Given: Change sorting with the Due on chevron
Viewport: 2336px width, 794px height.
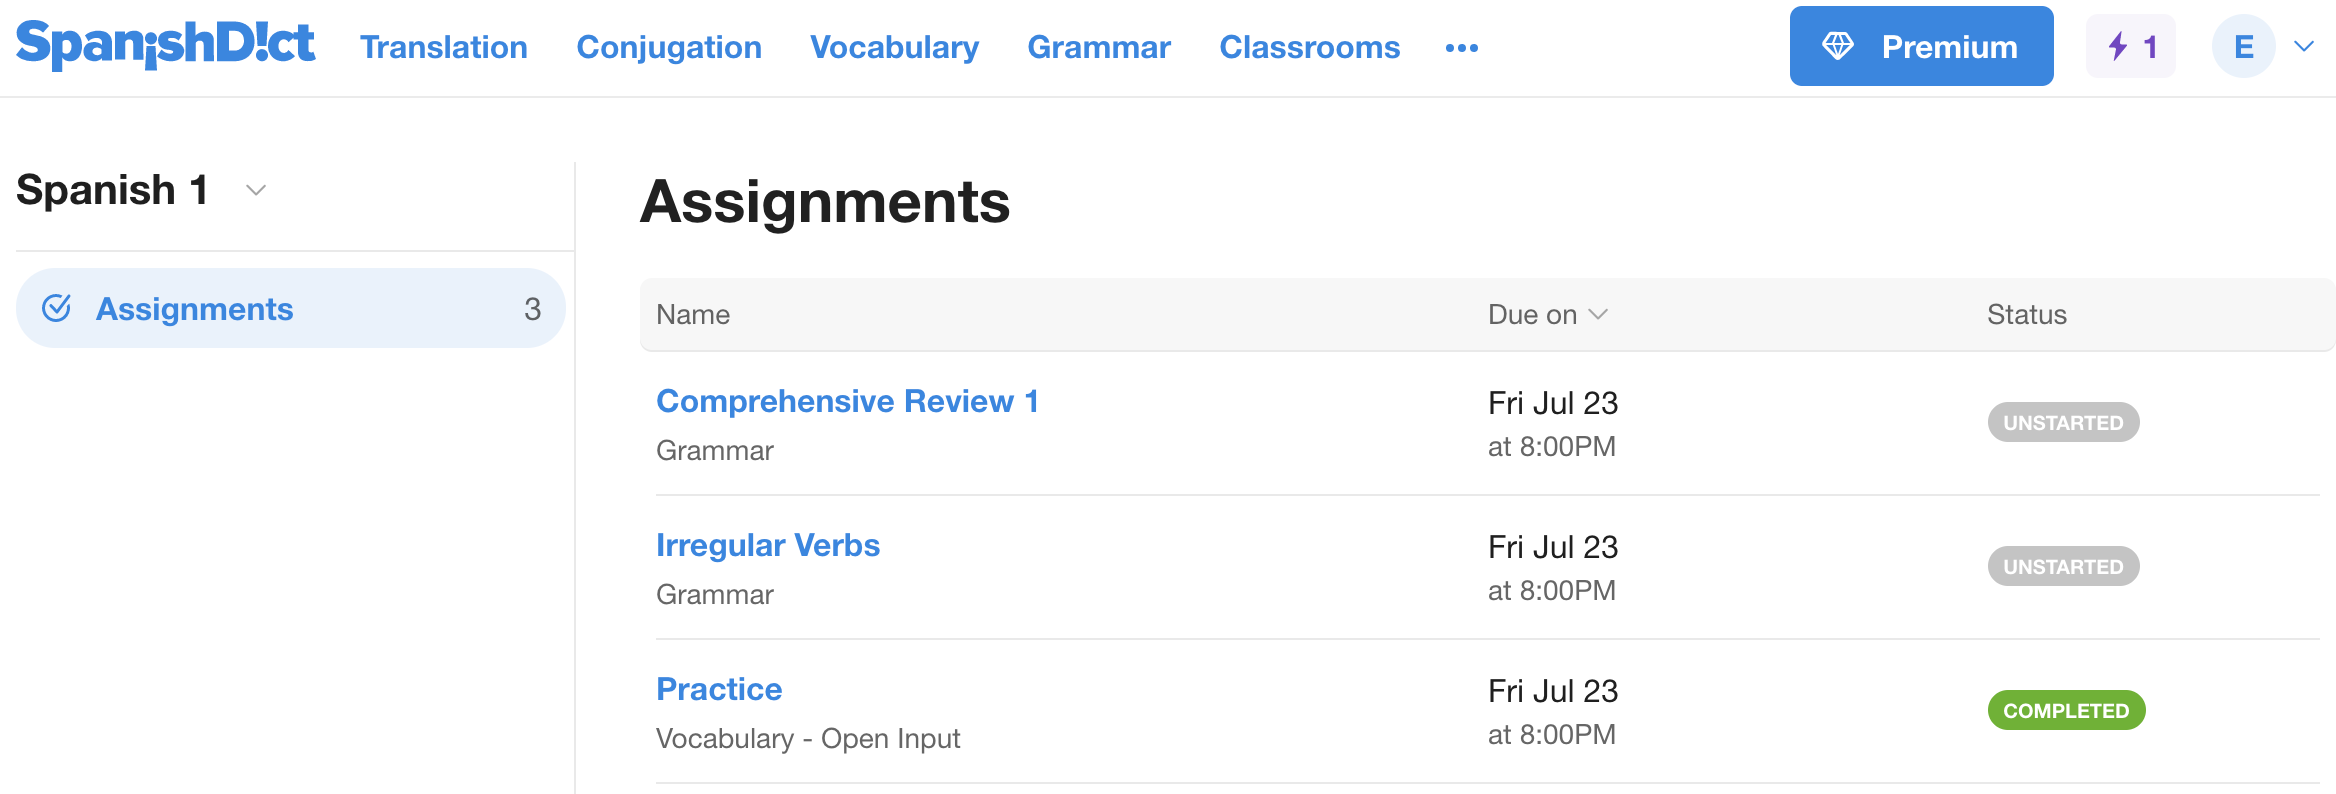Looking at the screenshot, I should [1597, 314].
